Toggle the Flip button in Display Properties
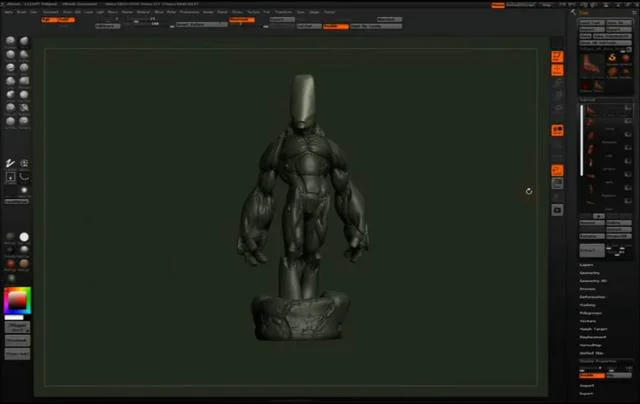 [x=619, y=375]
